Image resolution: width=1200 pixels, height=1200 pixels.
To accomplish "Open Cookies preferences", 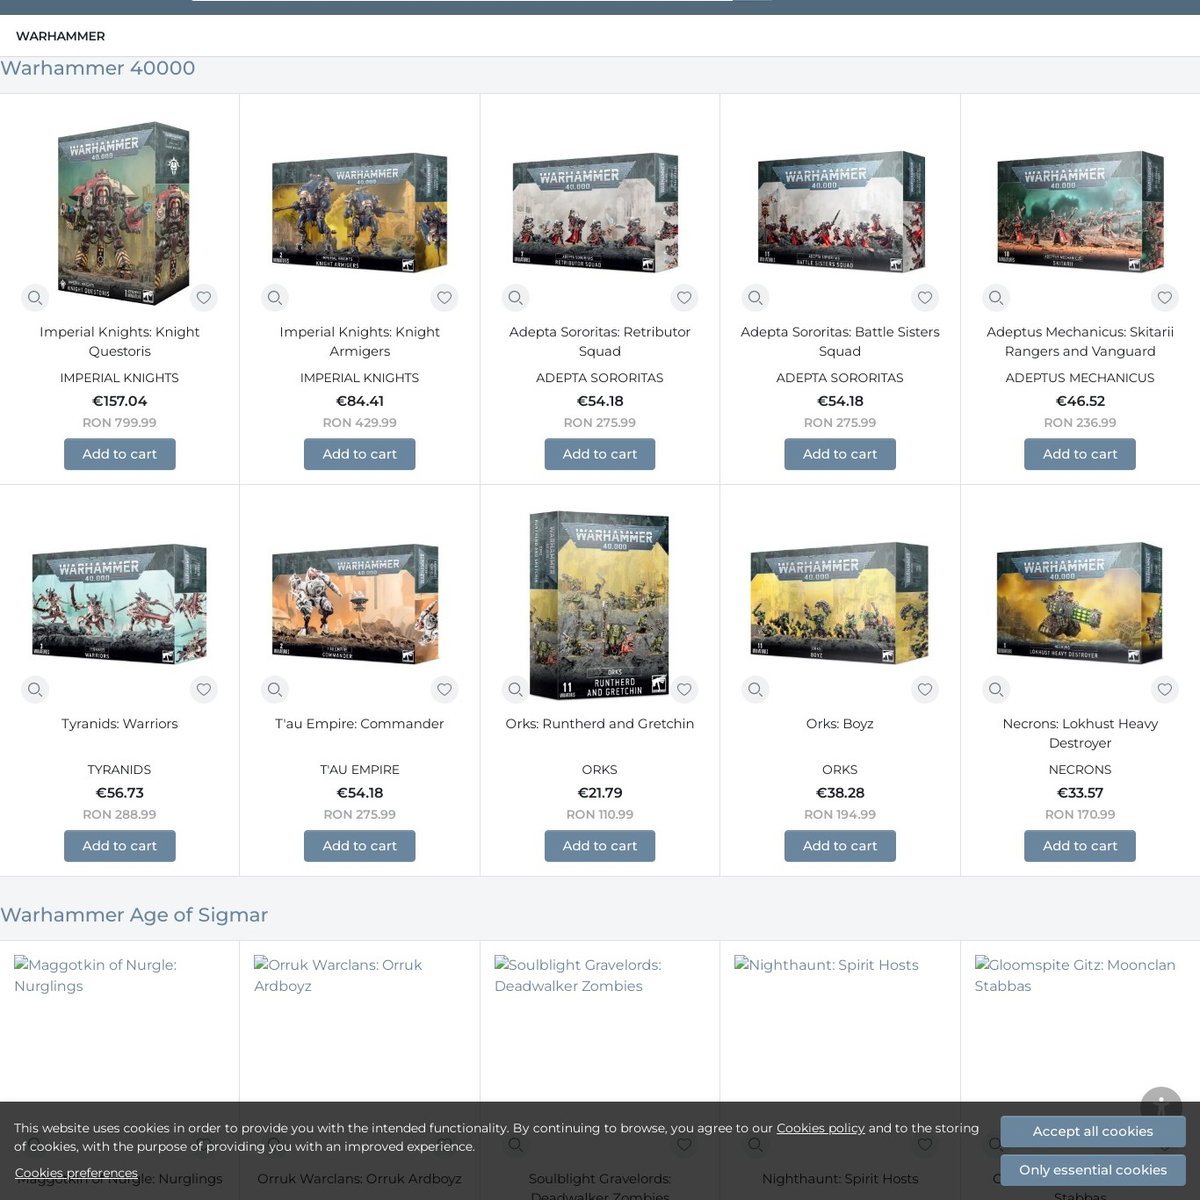I will click(x=76, y=1173).
